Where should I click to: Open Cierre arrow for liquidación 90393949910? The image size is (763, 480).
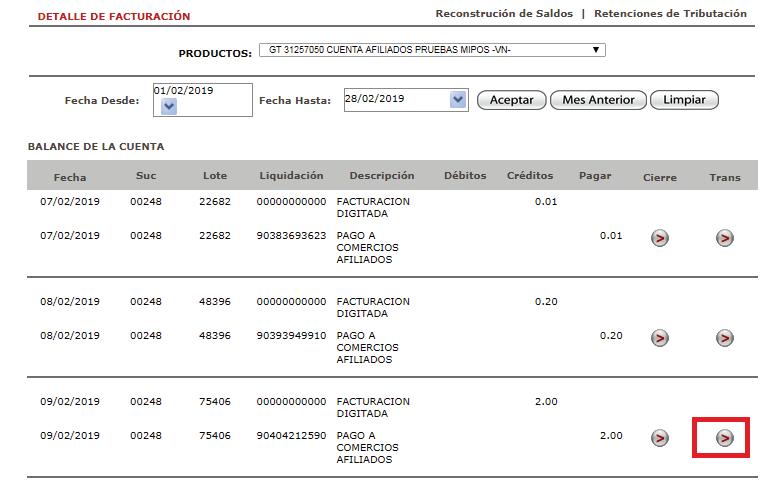659,338
